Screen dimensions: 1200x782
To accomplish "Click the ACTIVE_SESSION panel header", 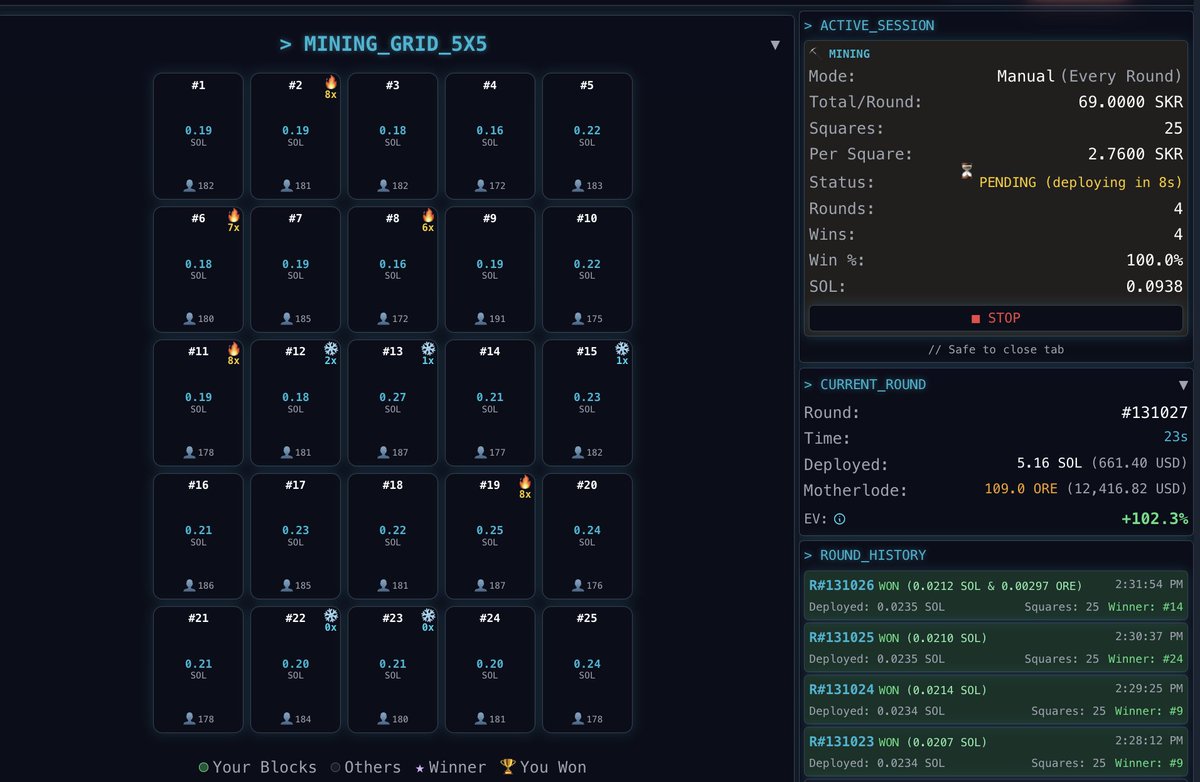I will (x=870, y=25).
